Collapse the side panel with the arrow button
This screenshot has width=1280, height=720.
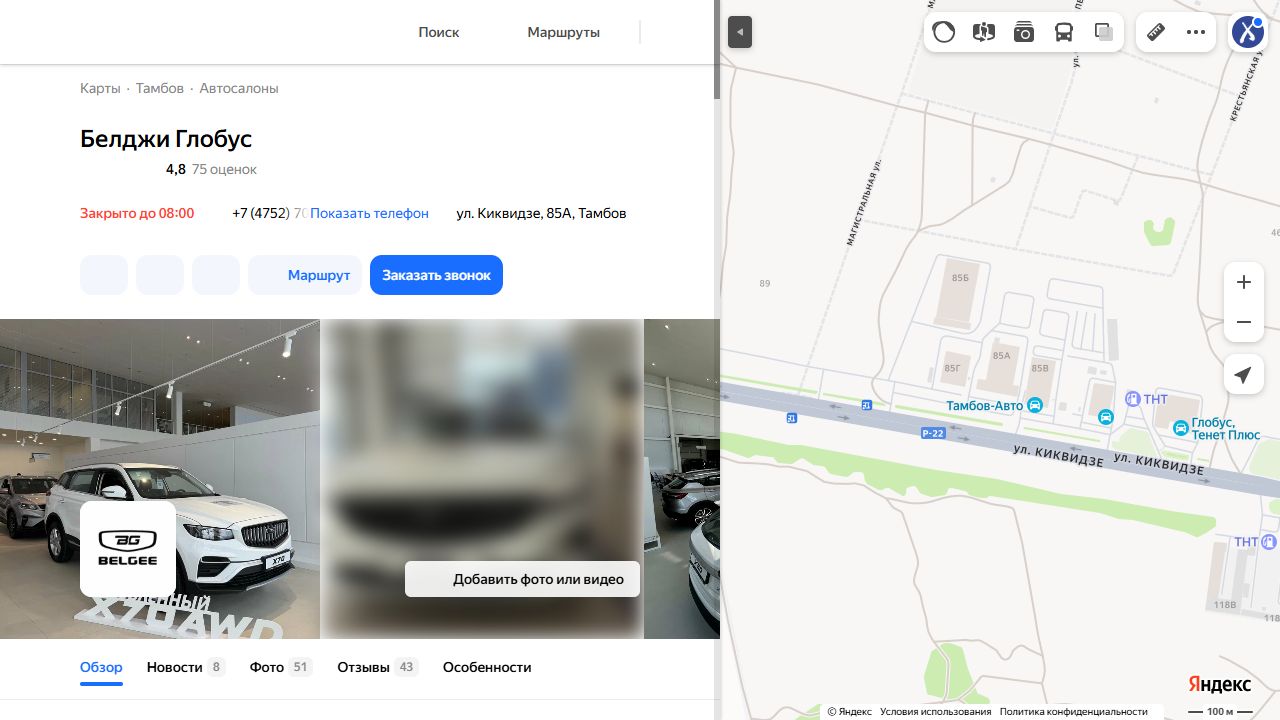click(740, 32)
